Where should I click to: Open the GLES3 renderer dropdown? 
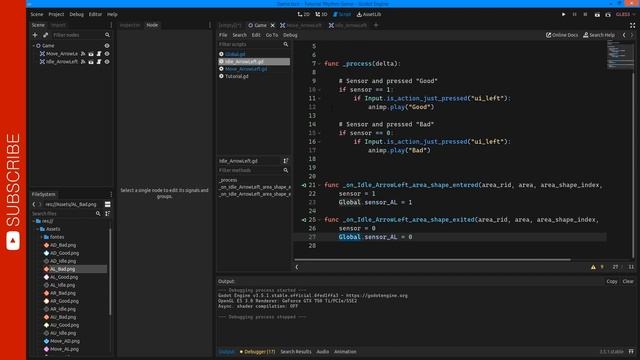[x=625, y=14]
